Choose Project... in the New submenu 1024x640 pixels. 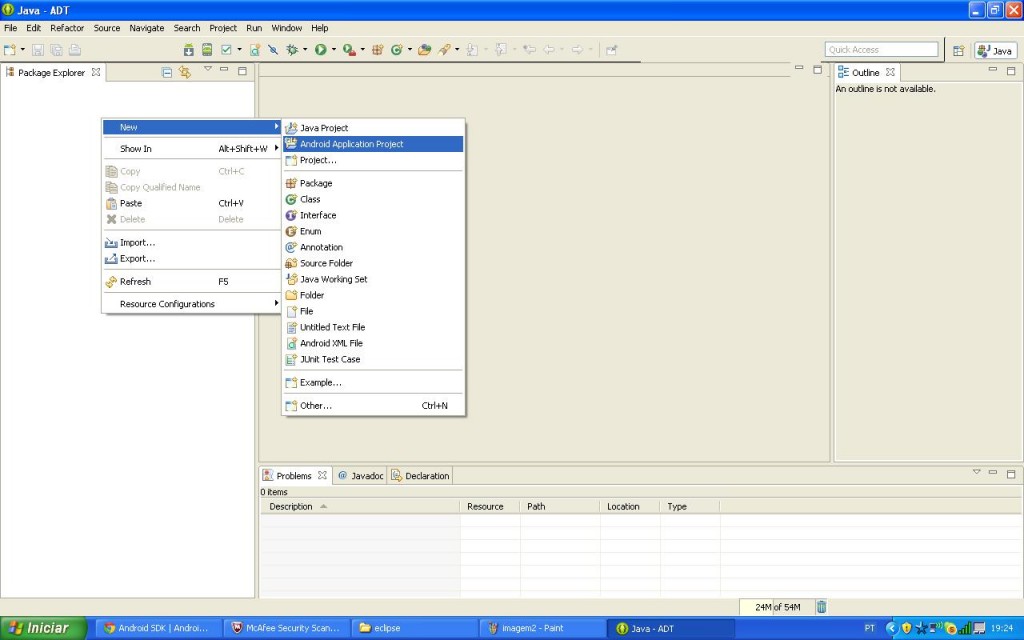[373, 160]
